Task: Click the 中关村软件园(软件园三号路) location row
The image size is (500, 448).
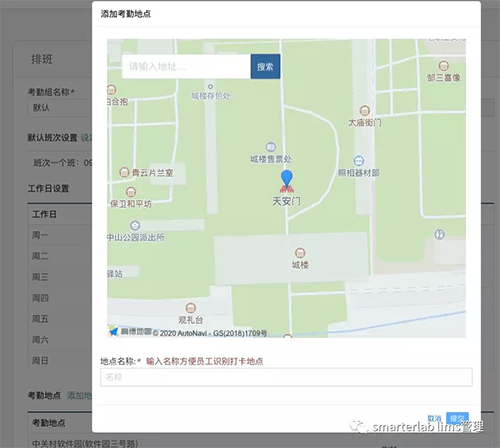Action: click(x=85, y=443)
